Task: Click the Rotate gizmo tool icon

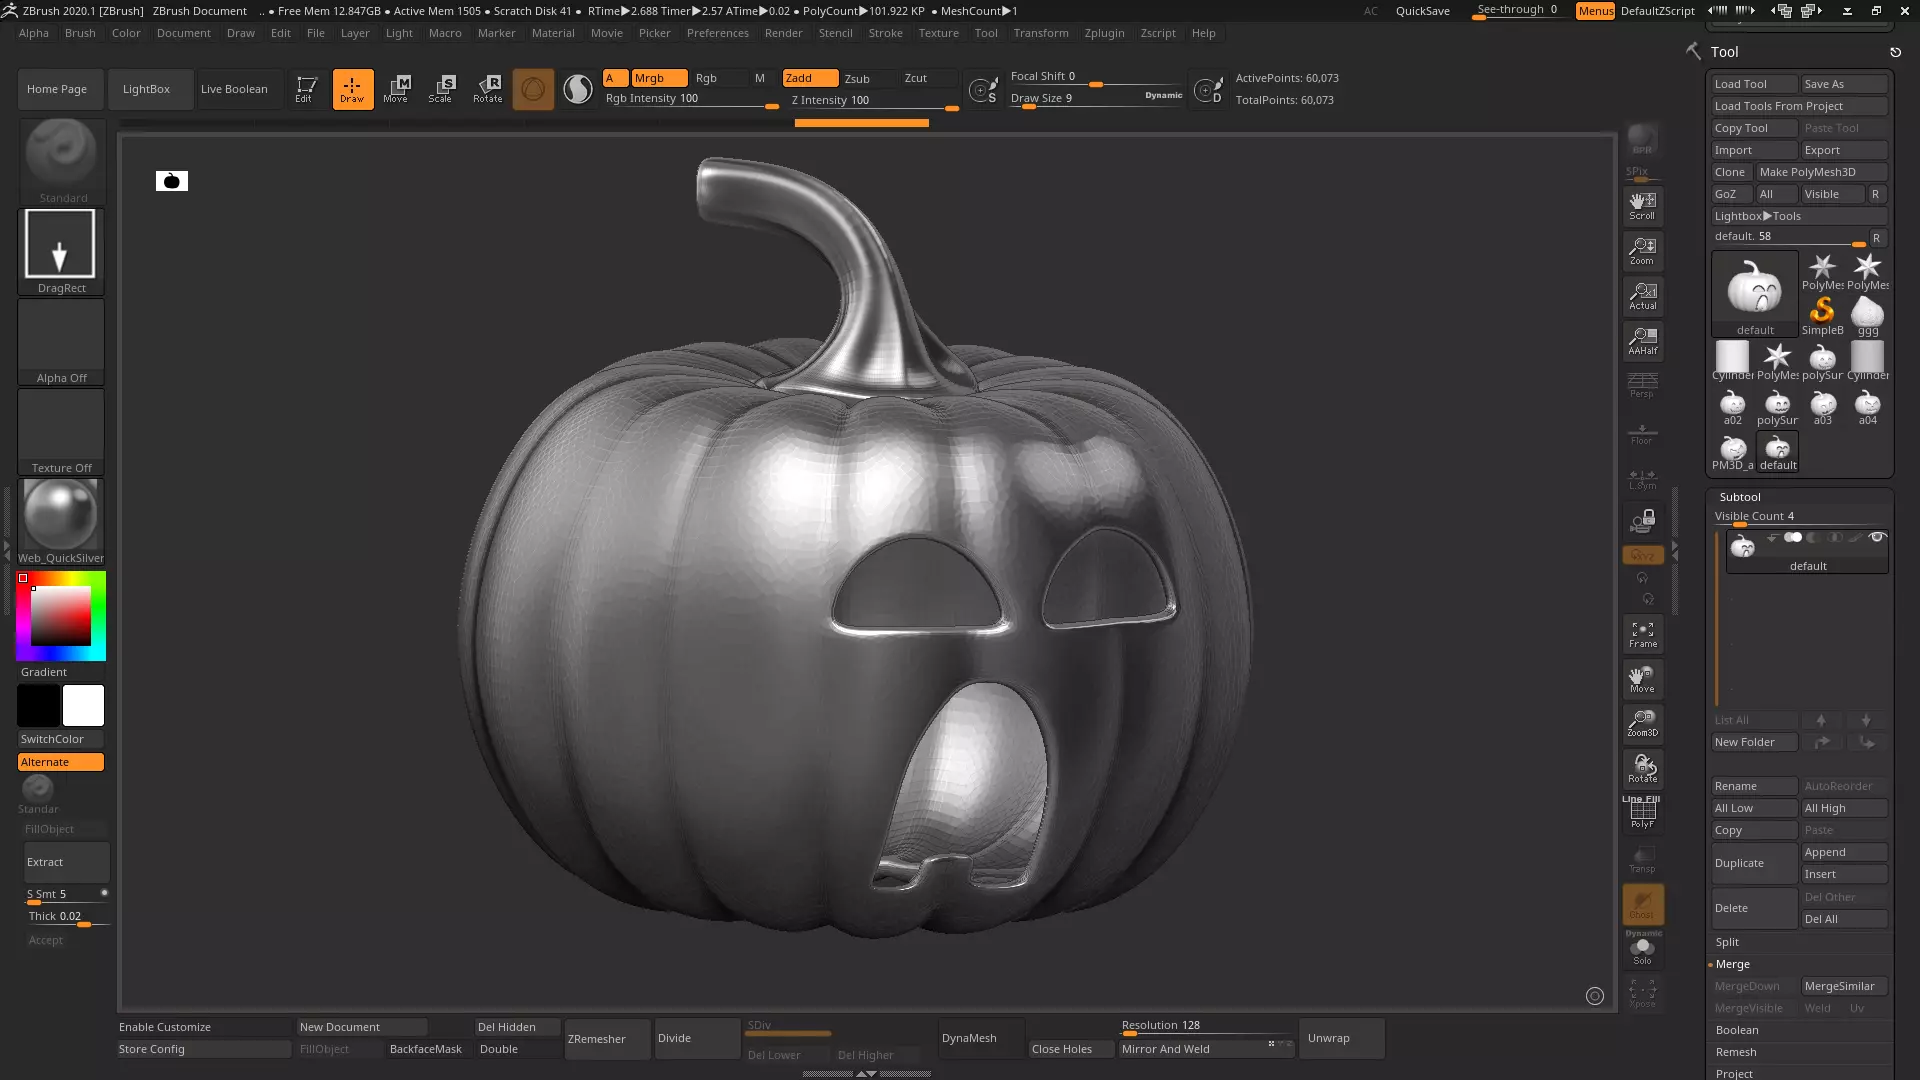Action: 488,89
